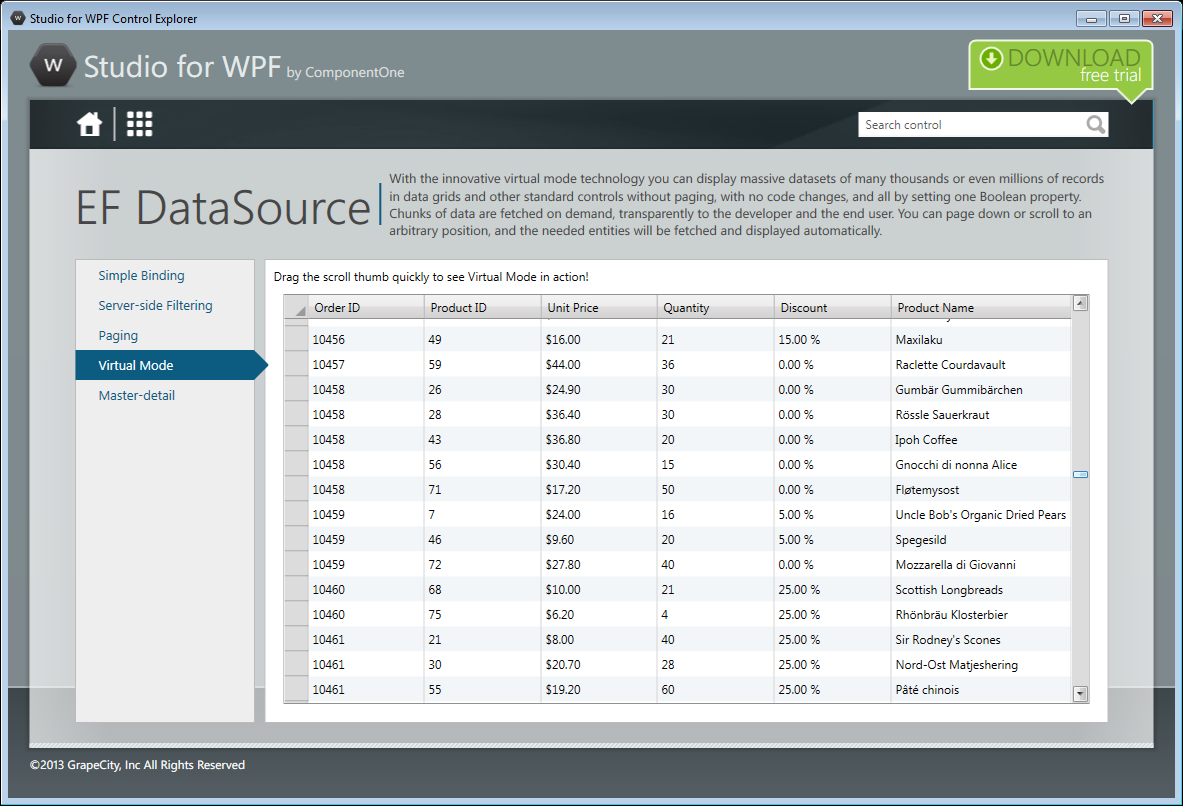Click the Rhönbräu Klosterbier cell
Screen dimensions: 1183x806
click(981, 614)
